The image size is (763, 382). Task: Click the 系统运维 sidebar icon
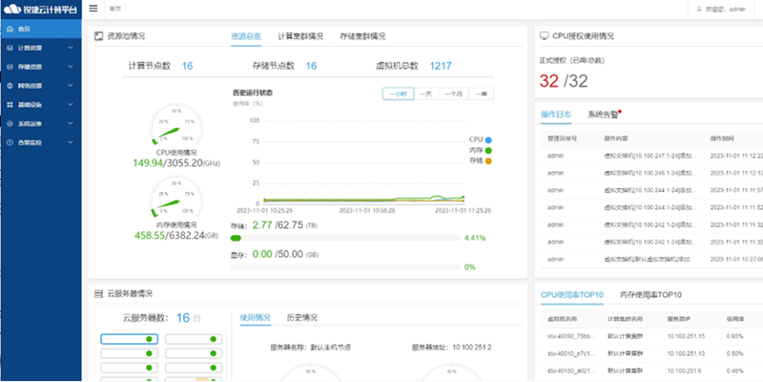pos(10,124)
